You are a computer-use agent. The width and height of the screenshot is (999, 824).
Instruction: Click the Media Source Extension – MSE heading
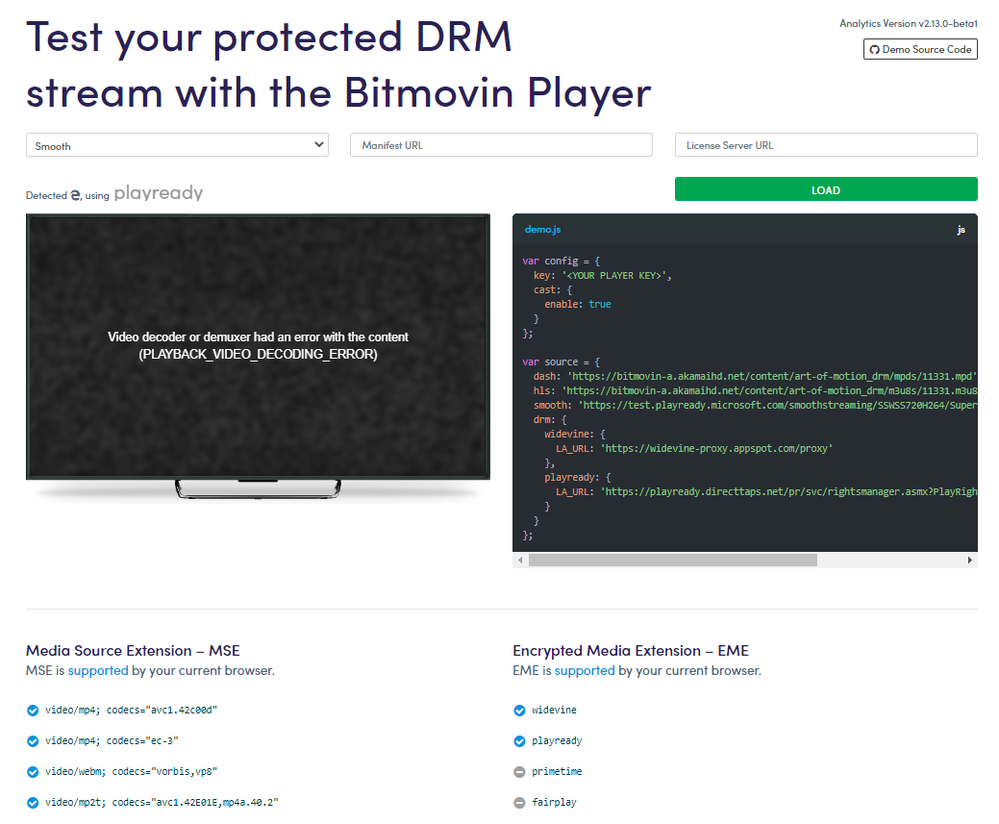point(133,651)
